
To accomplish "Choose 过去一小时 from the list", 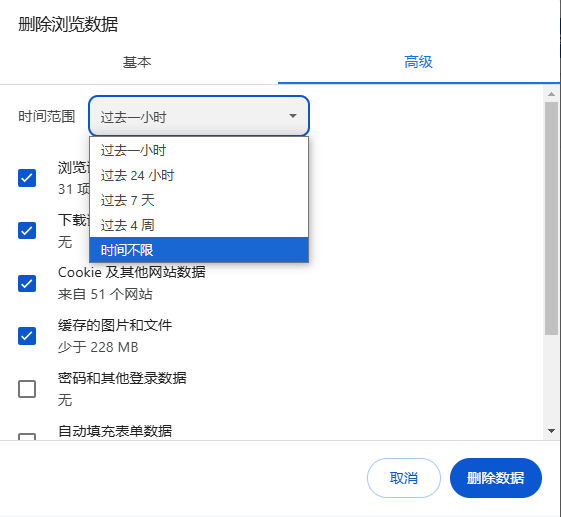I will 199,150.
